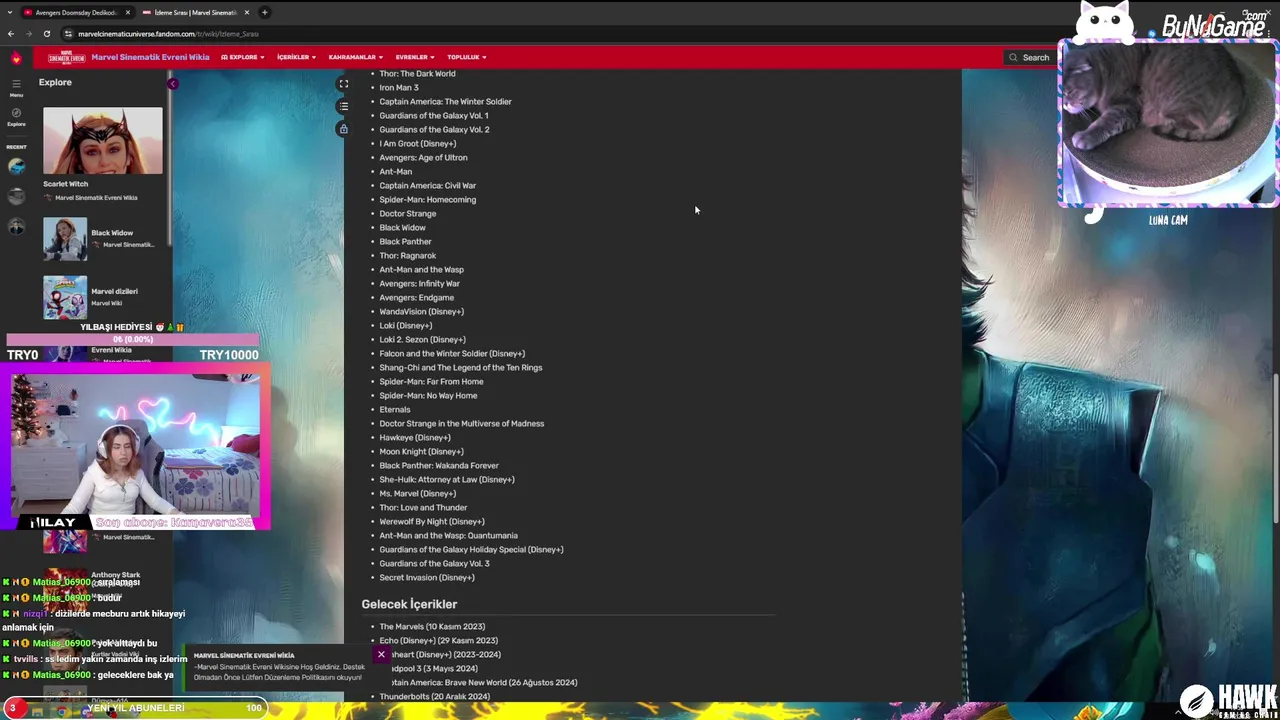This screenshot has height=720, width=1280.
Task: Click the browser forward arrow
Action: click(28, 33)
